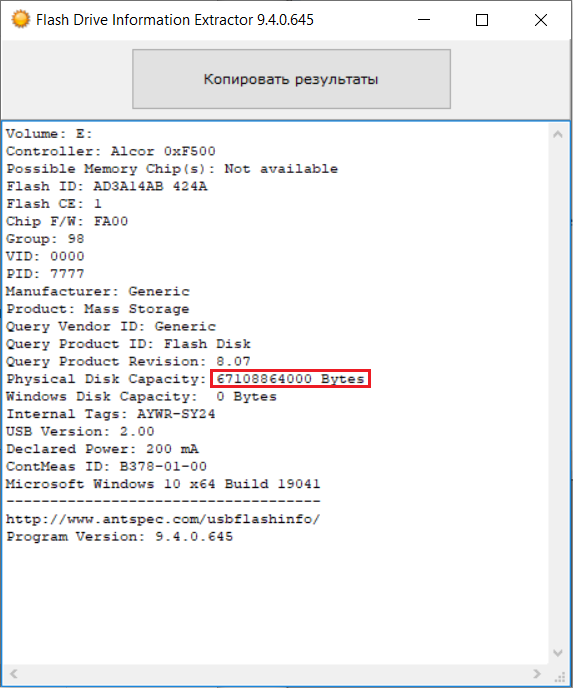573x688 pixels.
Task: Click the 'Controller: Alcor 0xF500' line
Action: [x=111, y=151]
